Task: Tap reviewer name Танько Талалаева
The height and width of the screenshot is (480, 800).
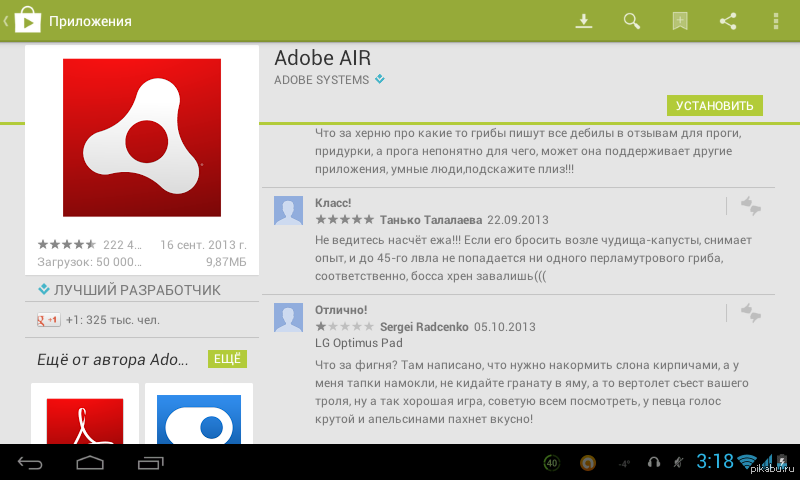Action: (431, 220)
